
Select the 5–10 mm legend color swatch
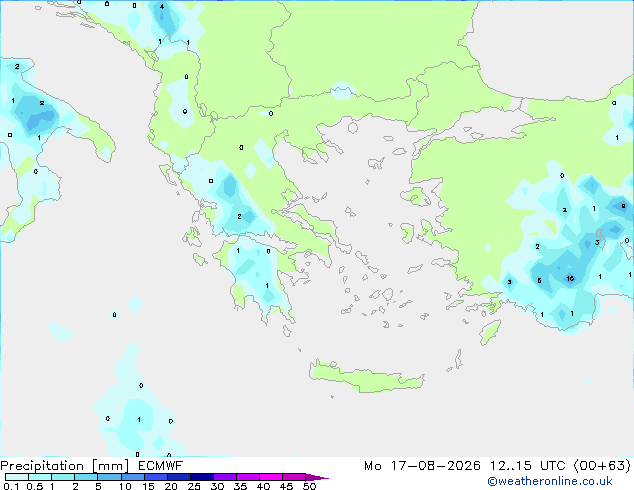click(x=109, y=477)
